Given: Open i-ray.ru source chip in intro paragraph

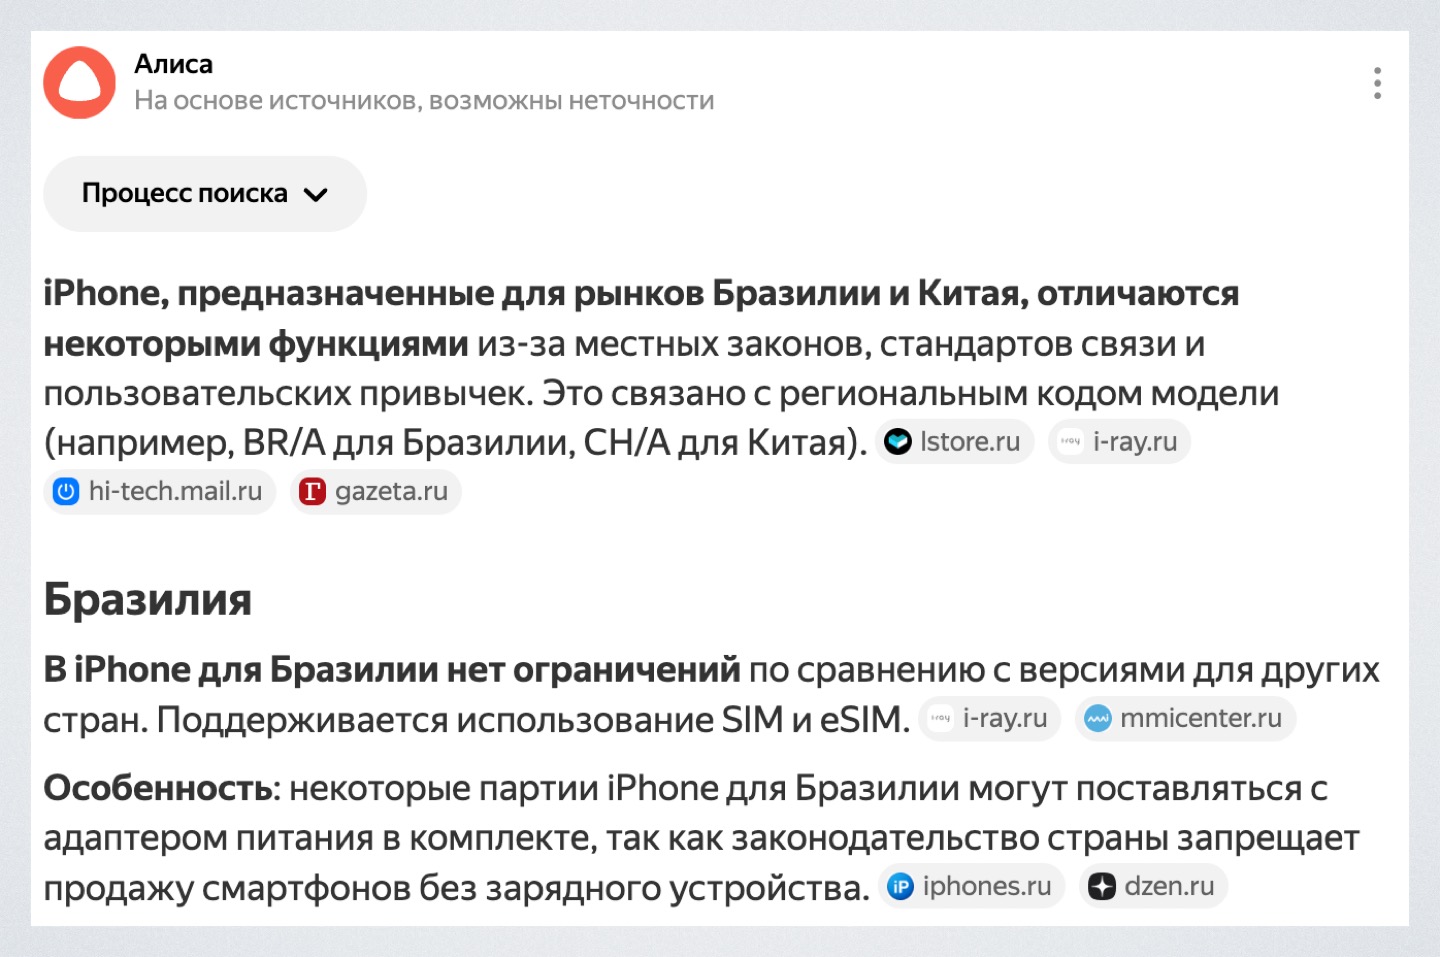Looking at the screenshot, I should click(x=1120, y=442).
